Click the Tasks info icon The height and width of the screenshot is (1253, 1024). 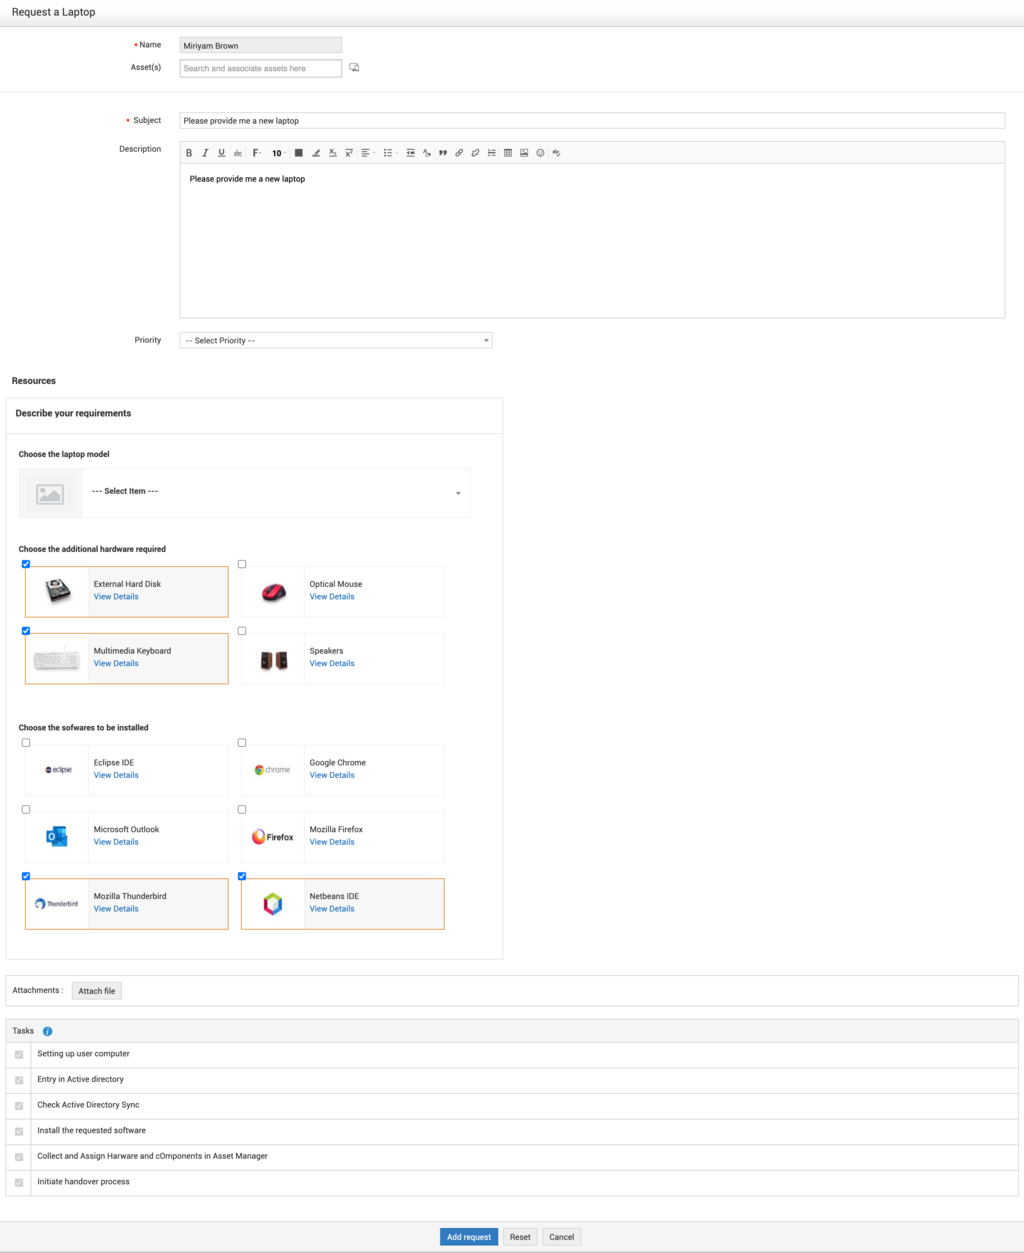click(x=47, y=1031)
